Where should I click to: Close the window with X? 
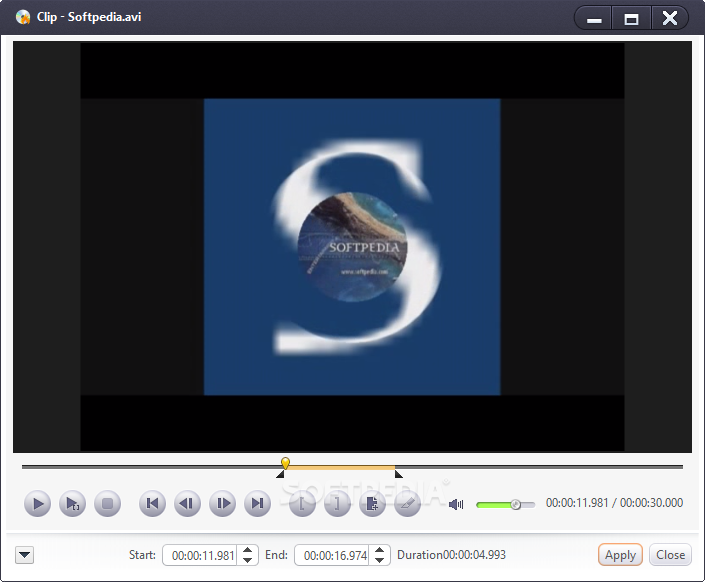point(669,18)
